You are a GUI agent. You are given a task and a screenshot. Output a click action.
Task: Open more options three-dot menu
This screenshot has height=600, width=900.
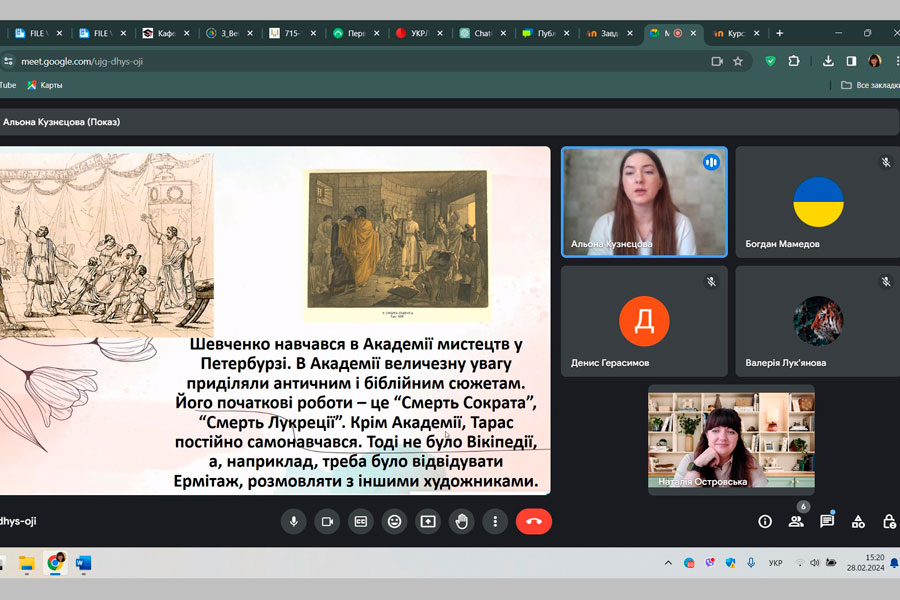click(x=495, y=521)
